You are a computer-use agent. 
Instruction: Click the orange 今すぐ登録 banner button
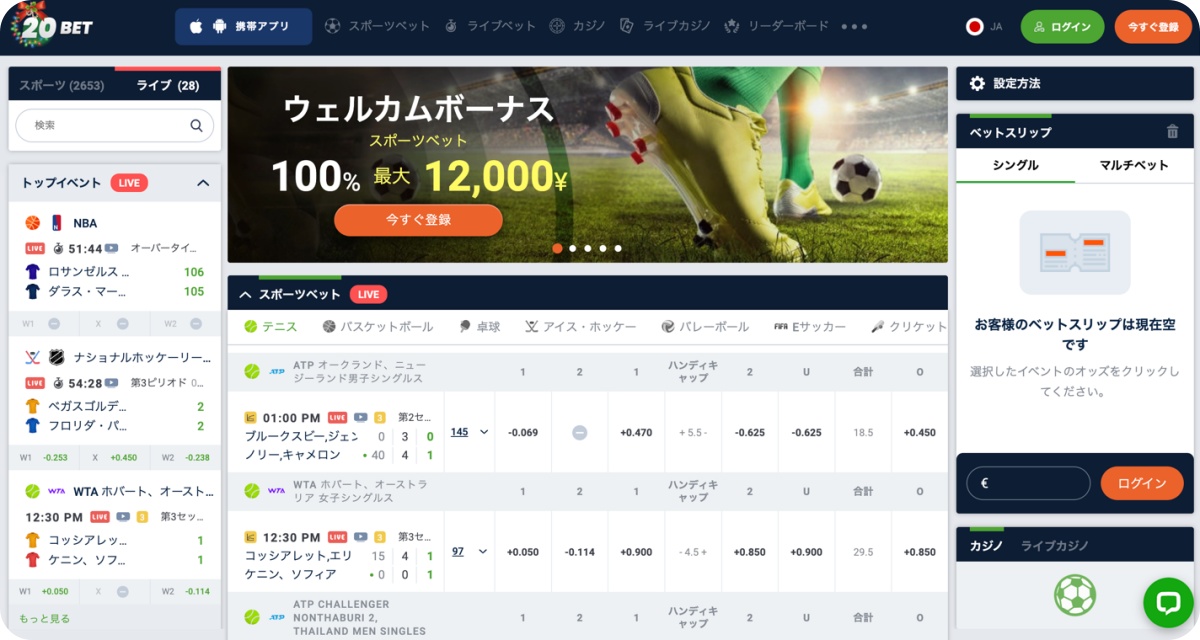[418, 220]
